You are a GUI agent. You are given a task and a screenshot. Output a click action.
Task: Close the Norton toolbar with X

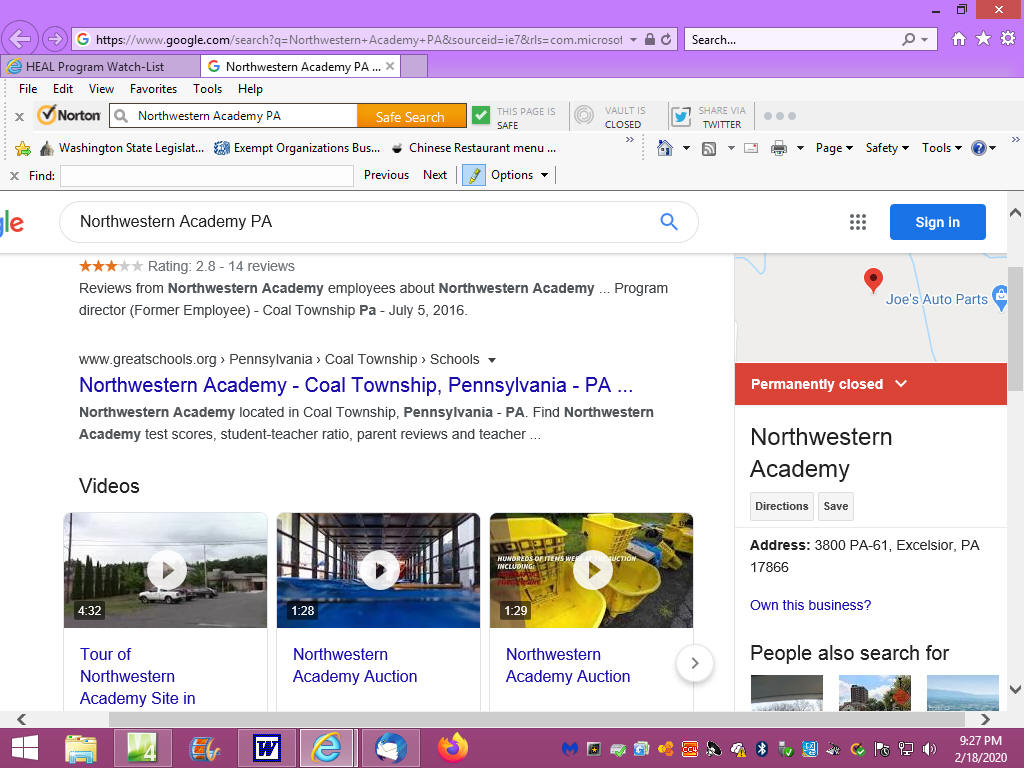[20, 117]
